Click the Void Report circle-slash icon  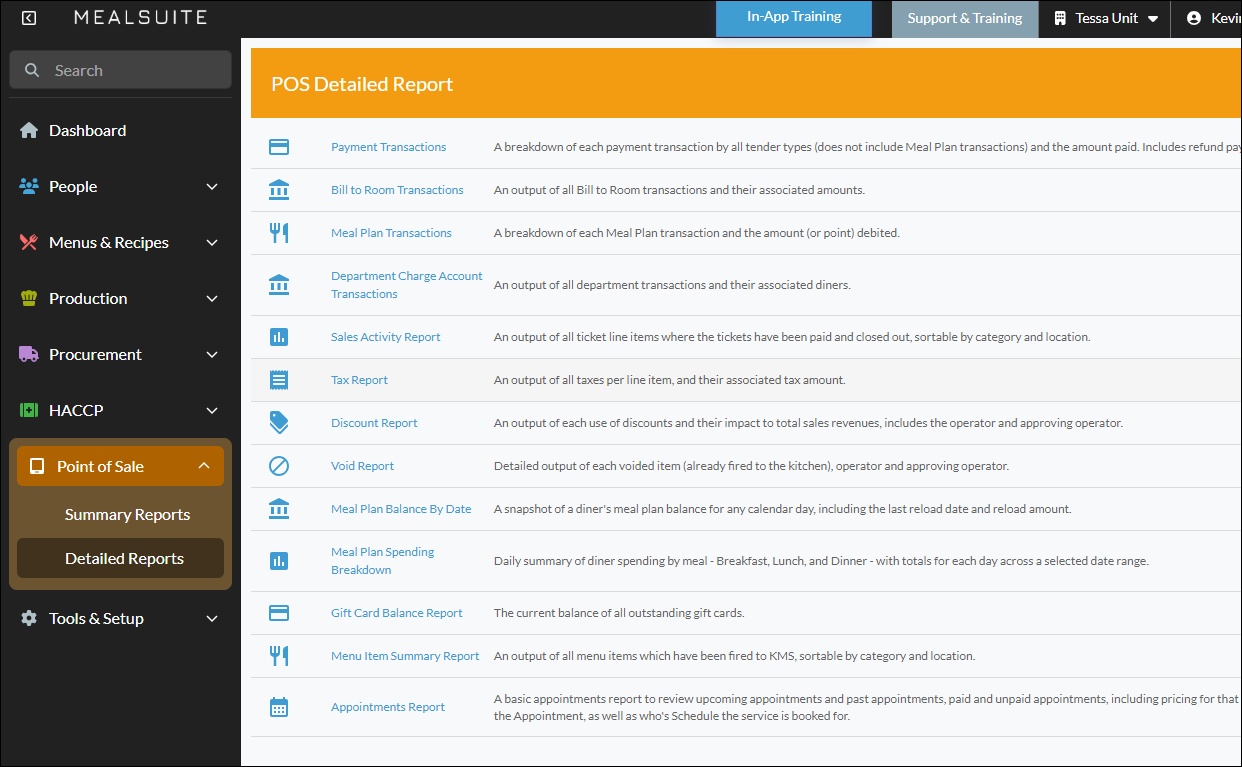click(279, 466)
